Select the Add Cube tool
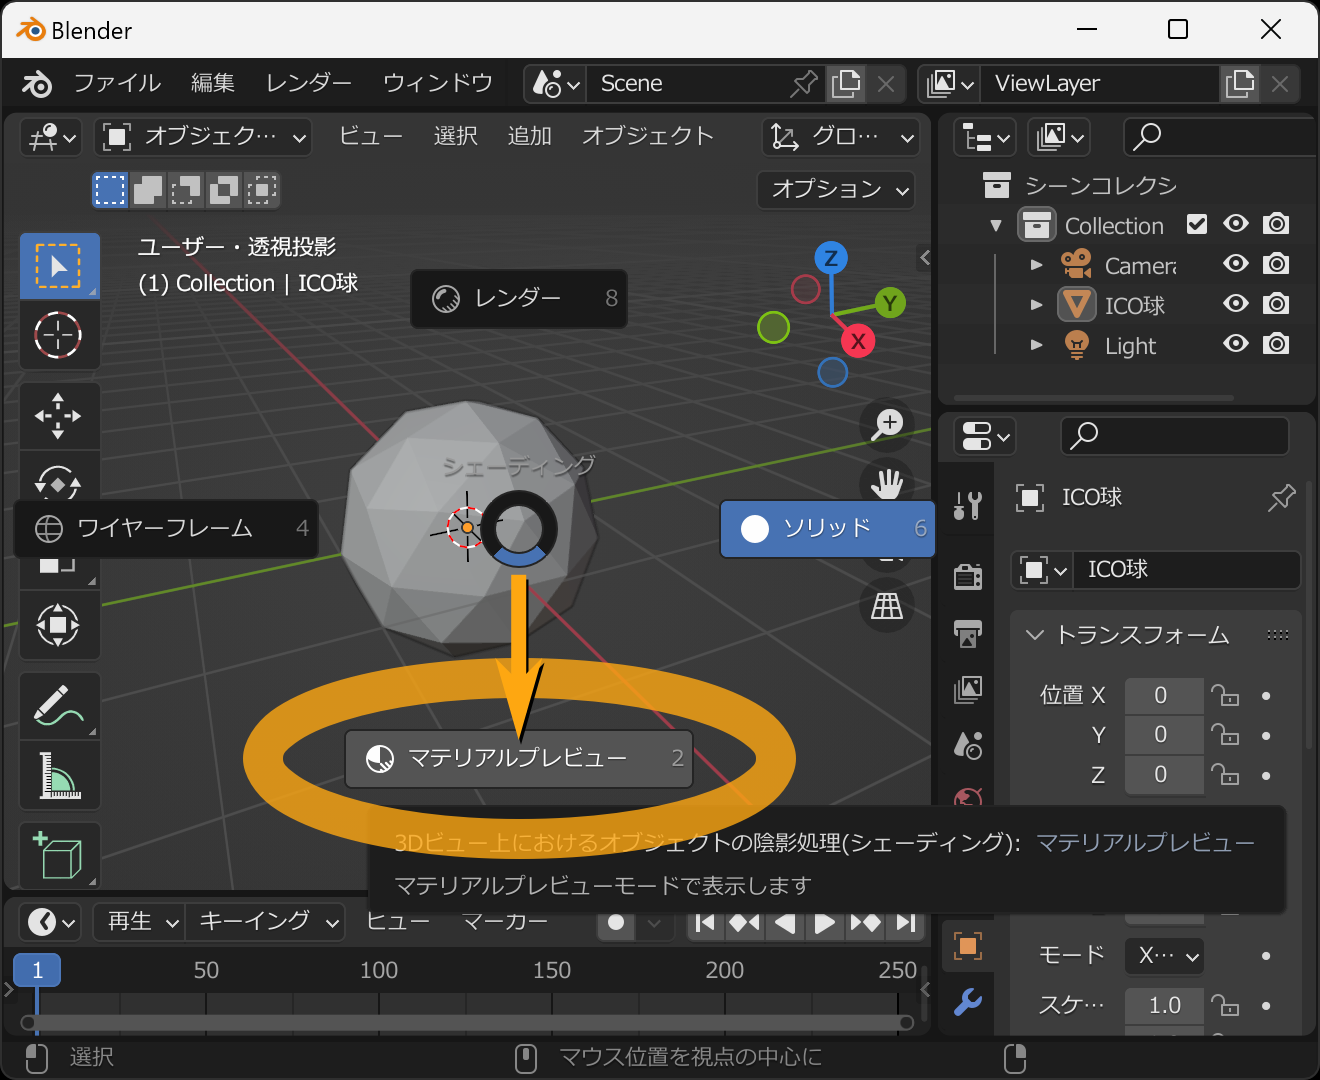Screen dimensions: 1320x1080 [x=59, y=855]
